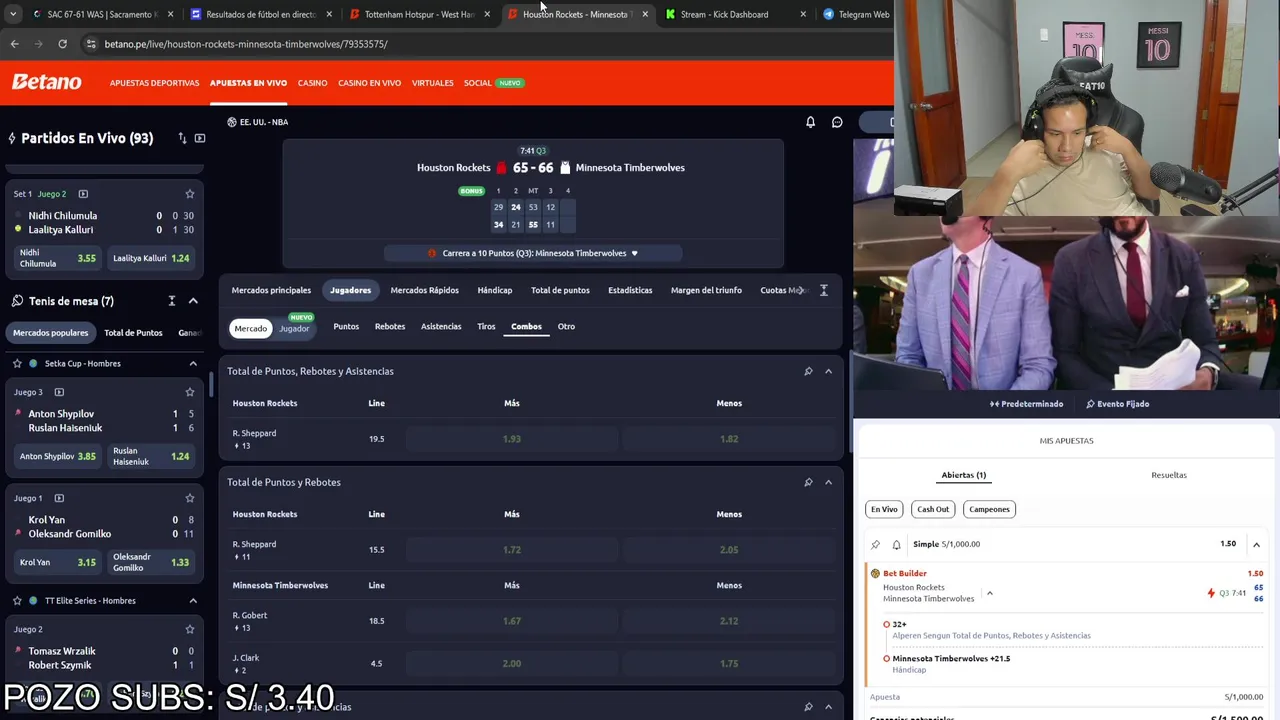Click the collapse-all icon in Tenis de mesa header

[171, 301]
